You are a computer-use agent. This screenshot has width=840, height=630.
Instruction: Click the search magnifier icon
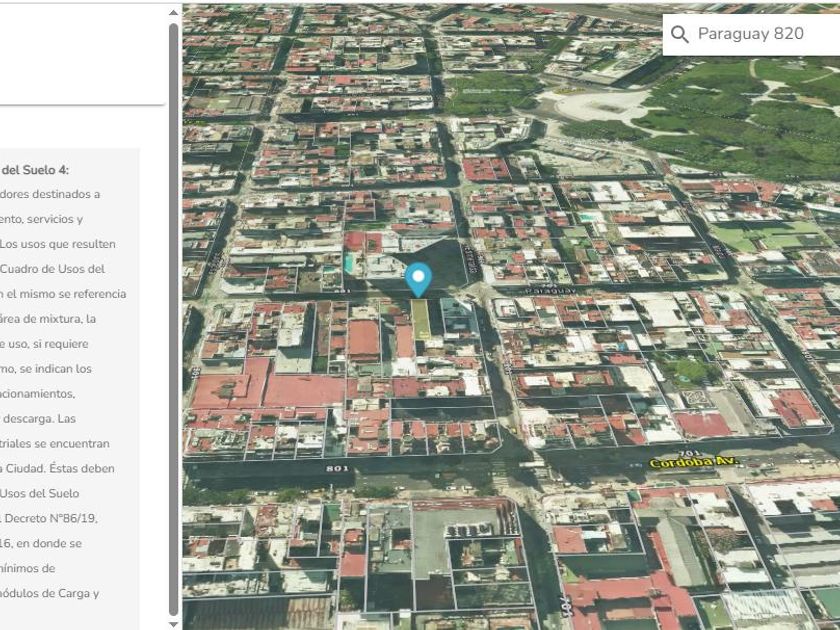point(679,34)
